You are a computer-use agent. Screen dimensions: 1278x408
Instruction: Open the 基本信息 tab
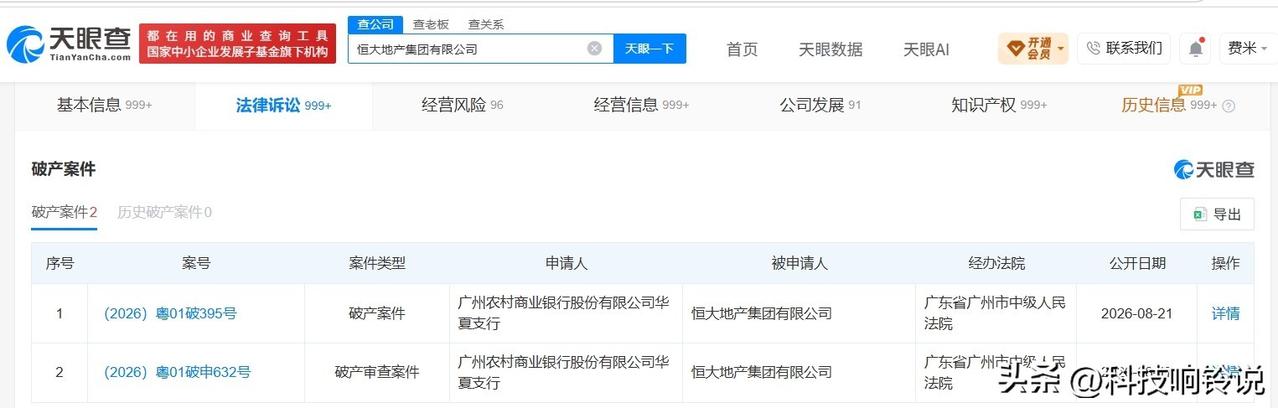[104, 105]
